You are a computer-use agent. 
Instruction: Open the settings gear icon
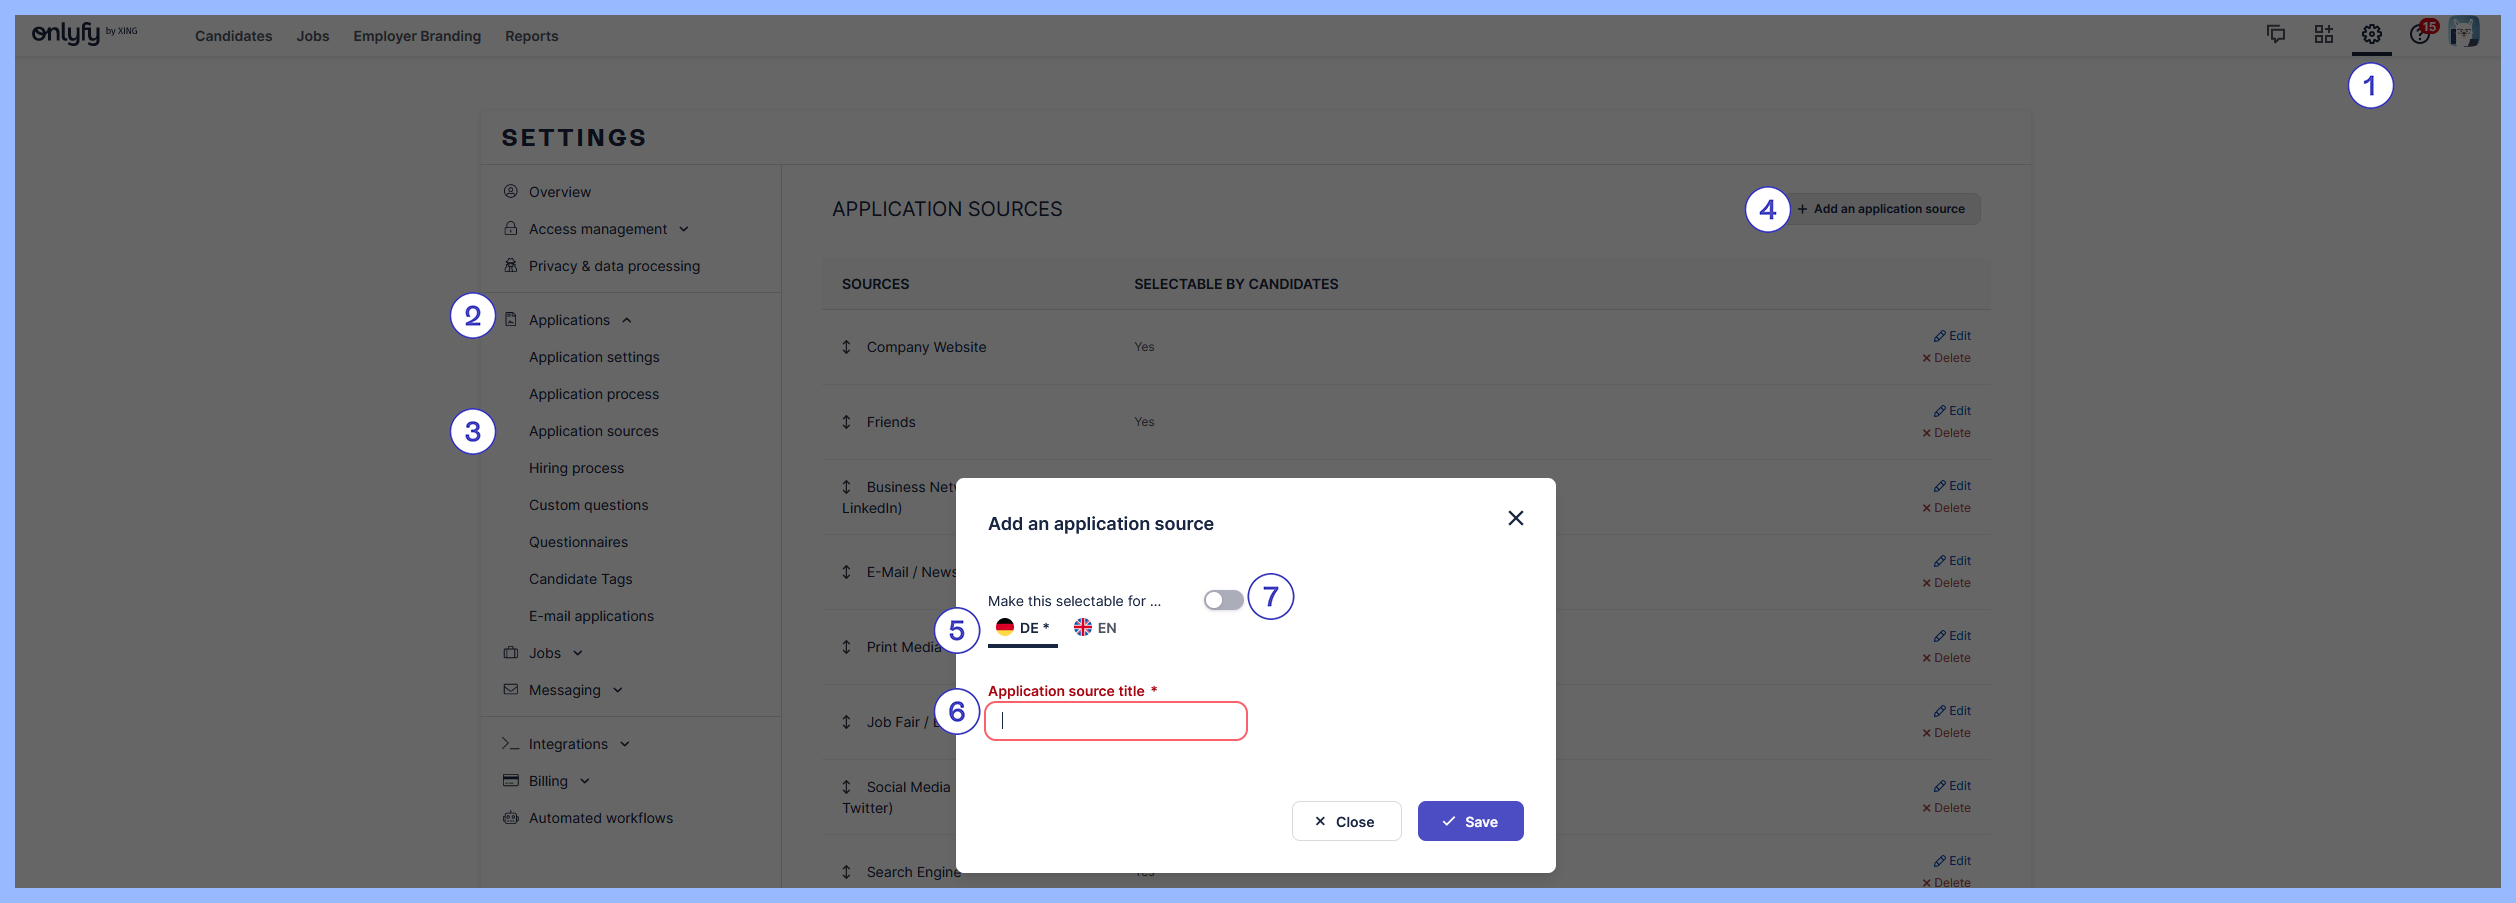point(2371,35)
